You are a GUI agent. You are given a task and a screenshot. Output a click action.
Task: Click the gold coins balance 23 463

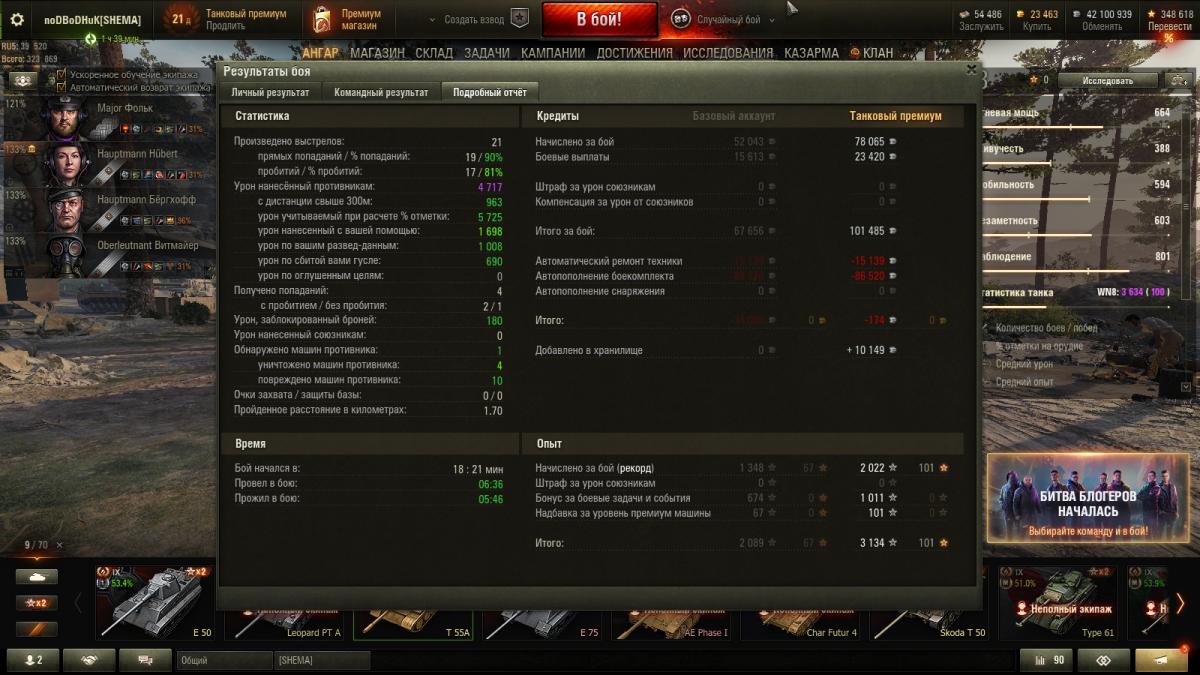point(1036,15)
